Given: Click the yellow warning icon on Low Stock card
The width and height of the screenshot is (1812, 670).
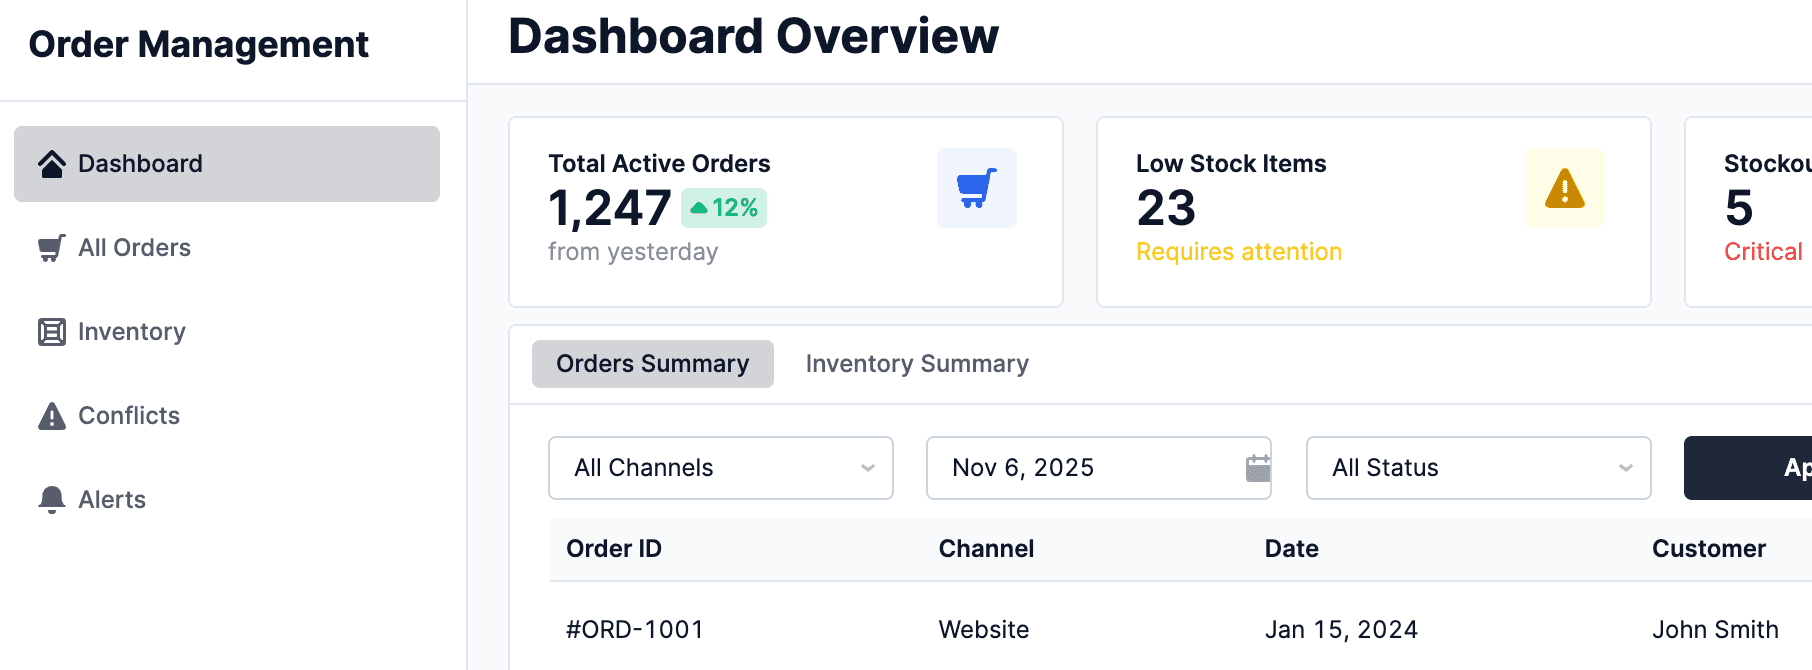Looking at the screenshot, I should (x=1564, y=188).
